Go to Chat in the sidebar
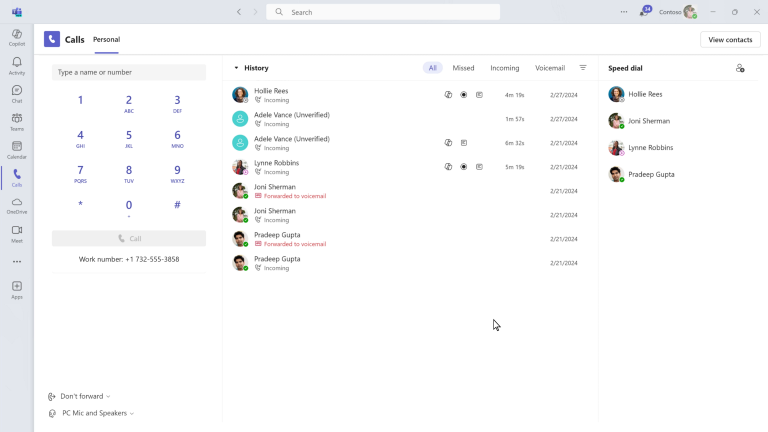The width and height of the screenshot is (768, 432). pos(17,94)
